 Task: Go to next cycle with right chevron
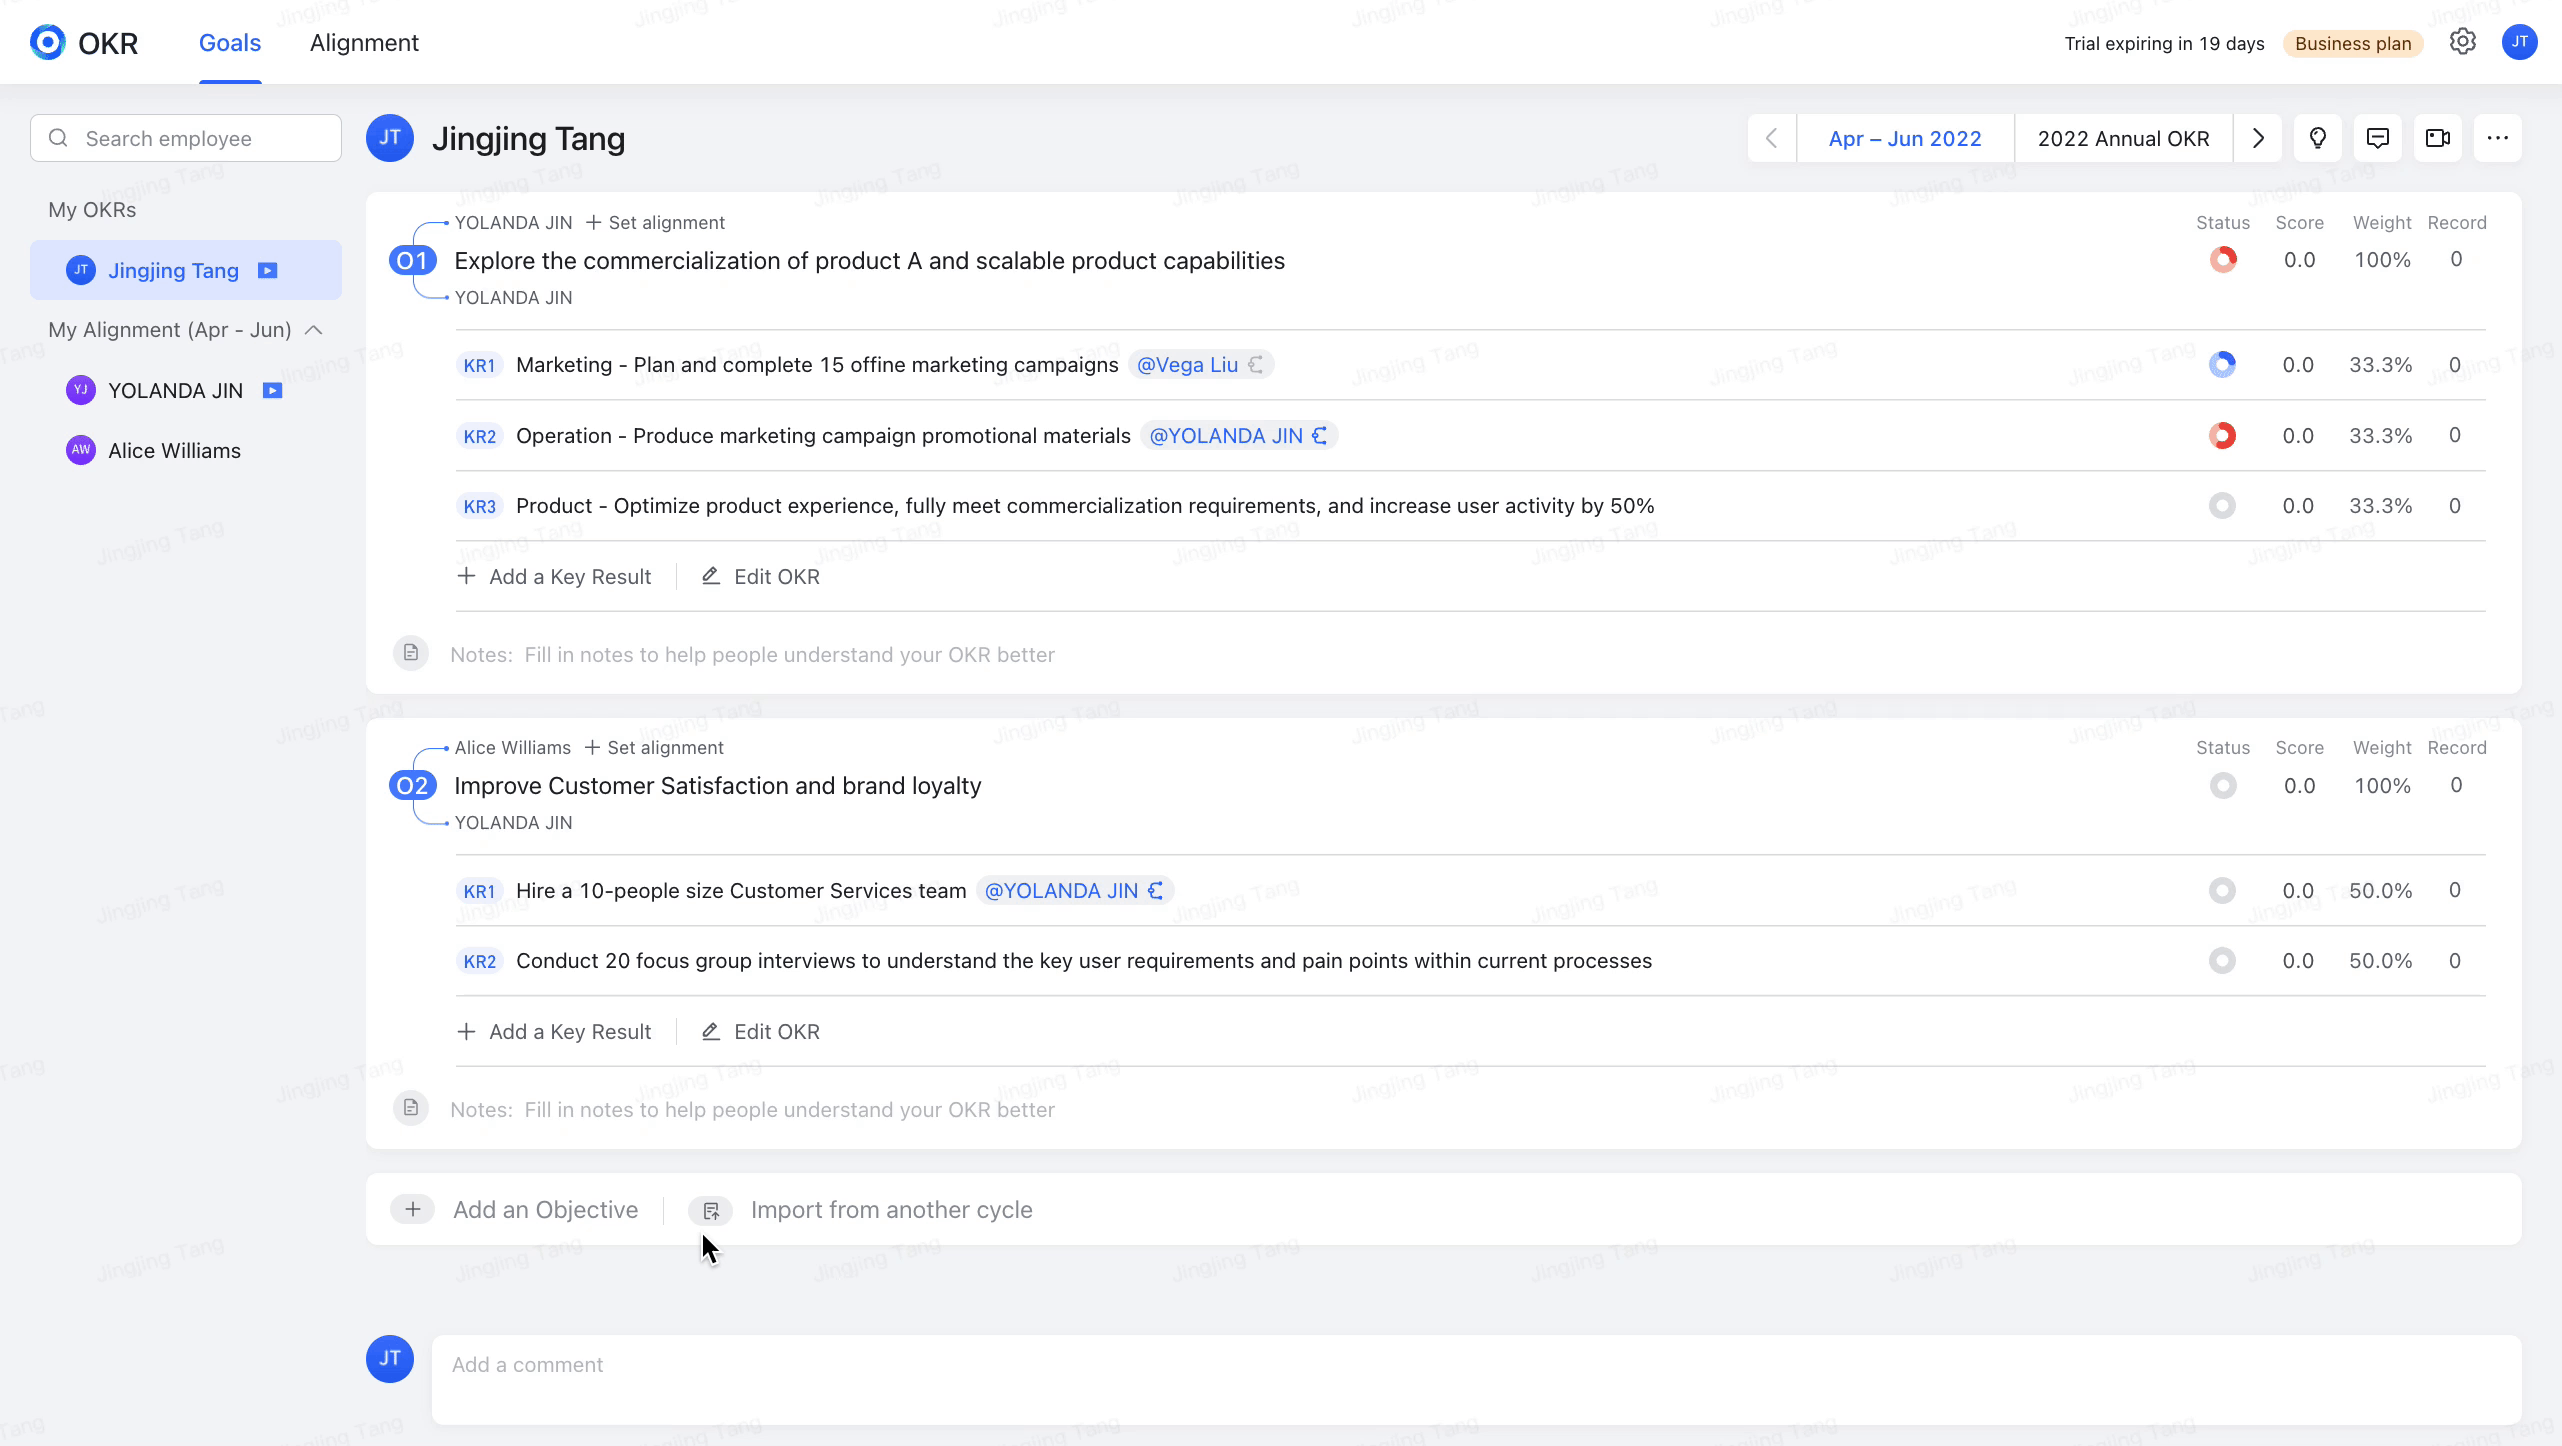coord(2258,138)
